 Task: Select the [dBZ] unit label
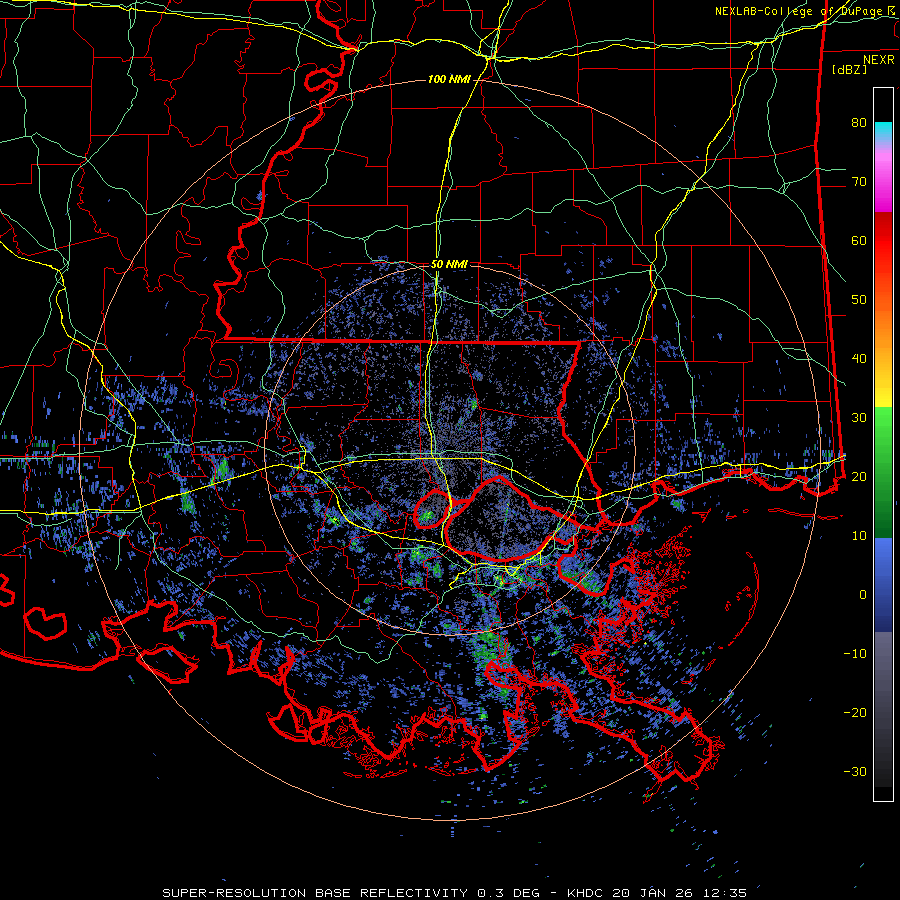(849, 69)
